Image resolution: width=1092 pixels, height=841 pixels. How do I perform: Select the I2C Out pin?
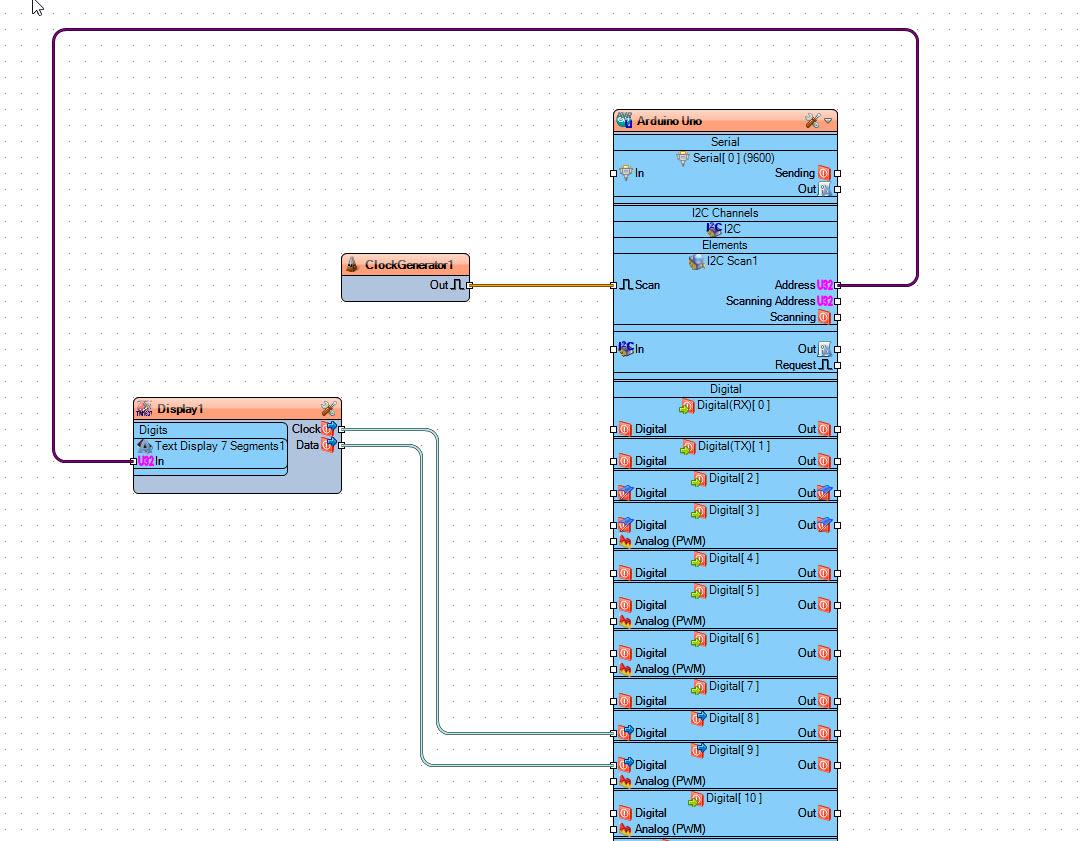tap(838, 349)
